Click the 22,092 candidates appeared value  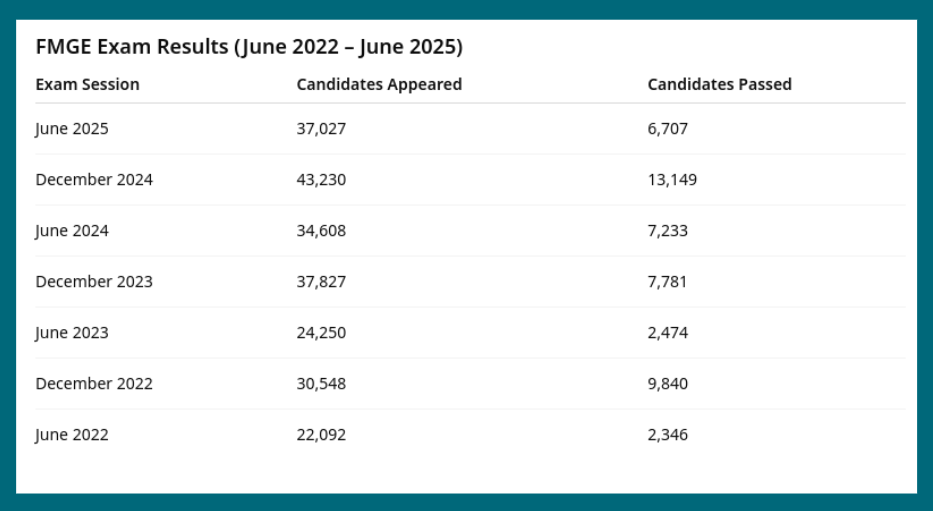[321, 435]
